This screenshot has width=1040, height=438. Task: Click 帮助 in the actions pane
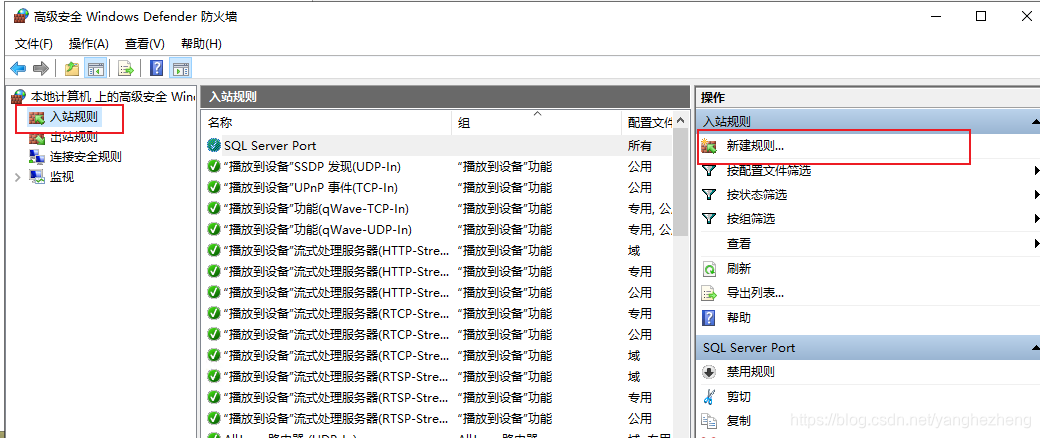(x=739, y=318)
